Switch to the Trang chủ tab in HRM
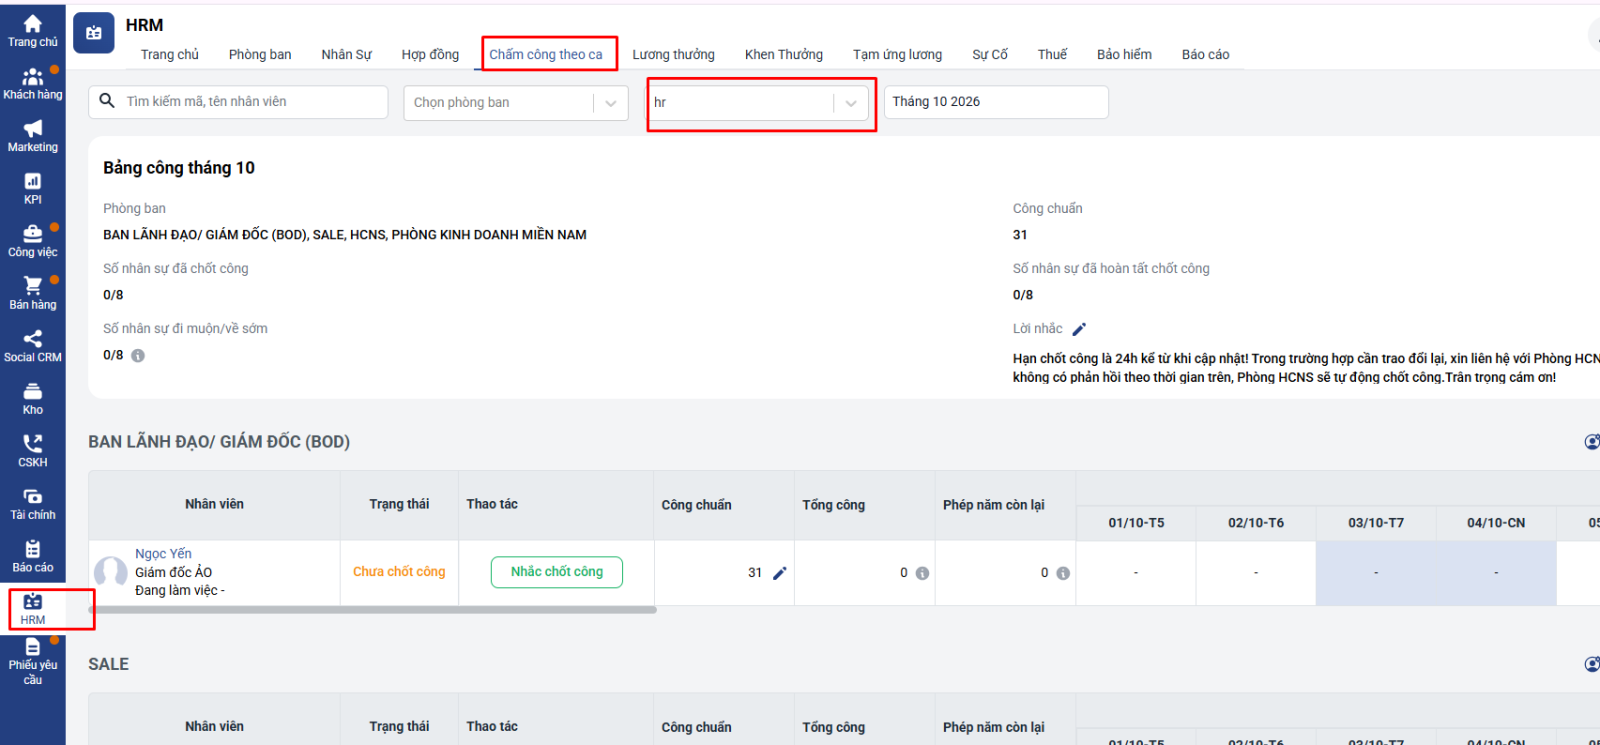This screenshot has height=745, width=1600. (x=170, y=54)
